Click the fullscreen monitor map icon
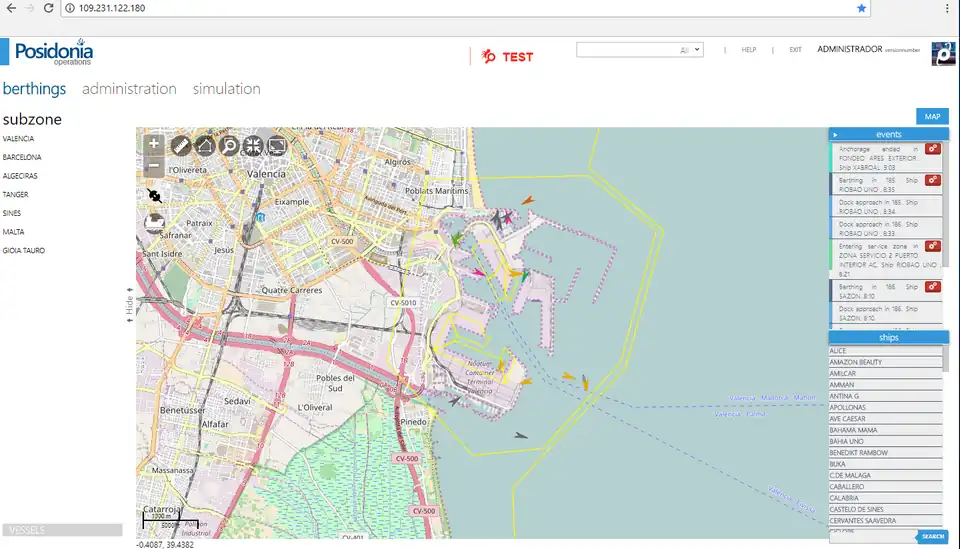Screen dimensions: 960x549 tap(277, 145)
